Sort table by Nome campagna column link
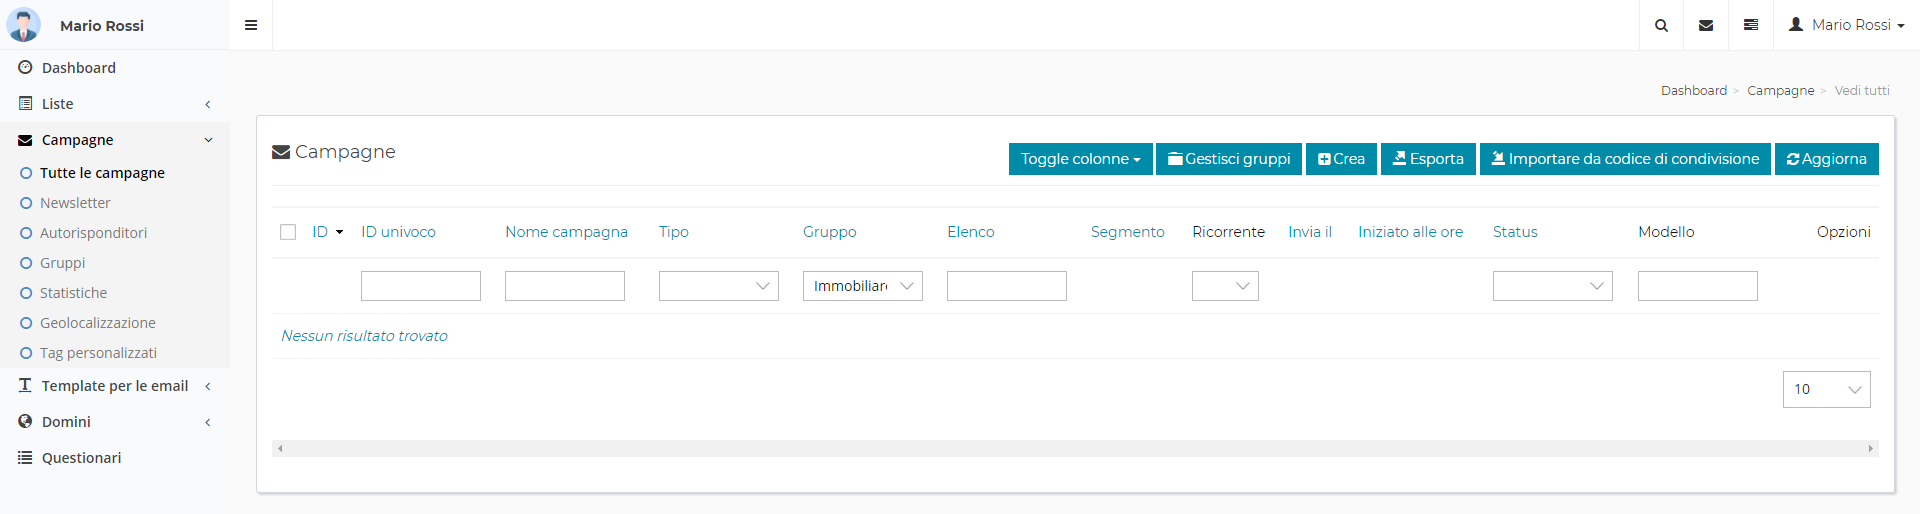Screen dimensions: 1920x514 [566, 232]
